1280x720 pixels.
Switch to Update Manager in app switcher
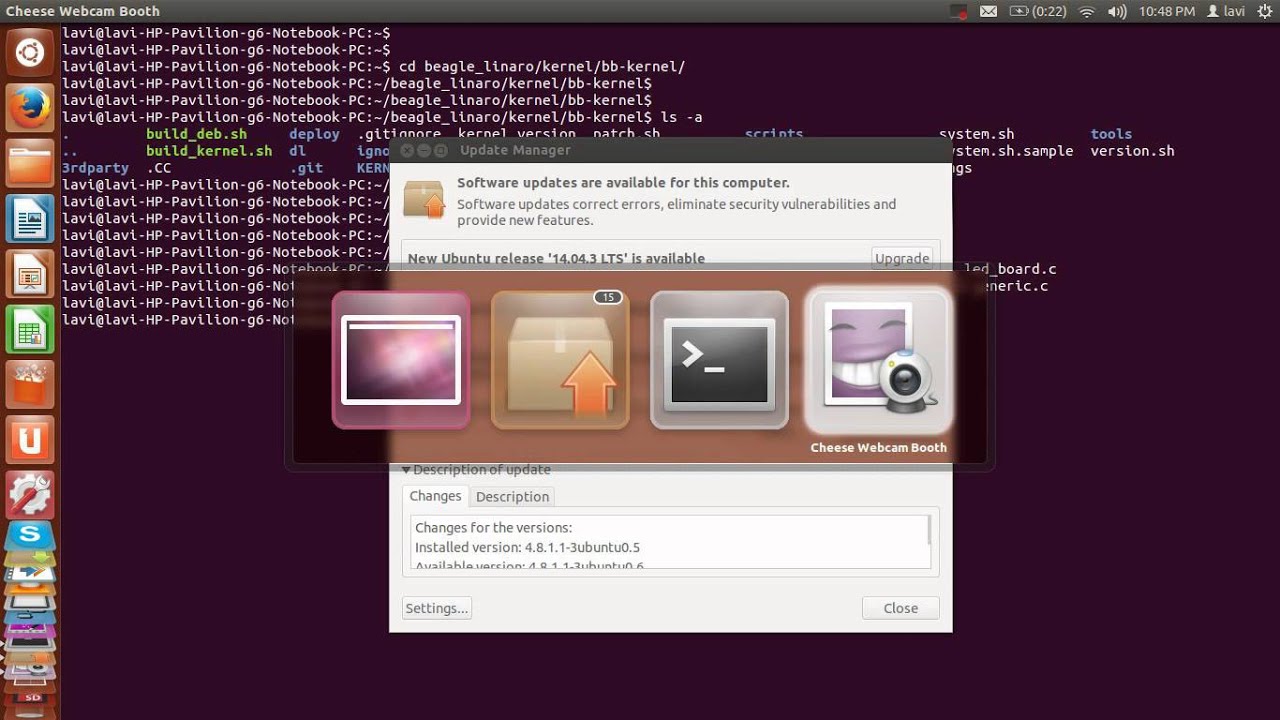point(560,360)
